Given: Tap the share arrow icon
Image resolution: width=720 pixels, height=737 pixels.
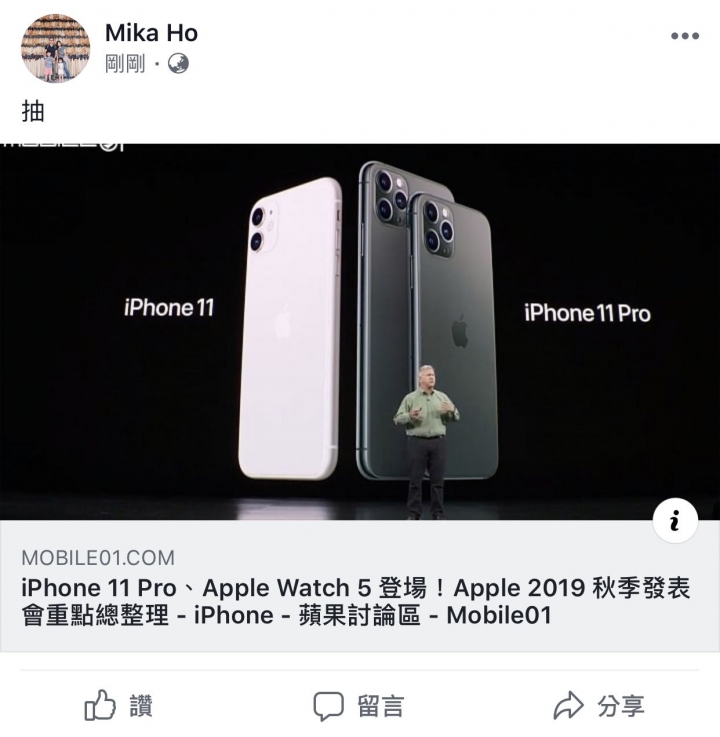Looking at the screenshot, I should pyautogui.click(x=568, y=705).
